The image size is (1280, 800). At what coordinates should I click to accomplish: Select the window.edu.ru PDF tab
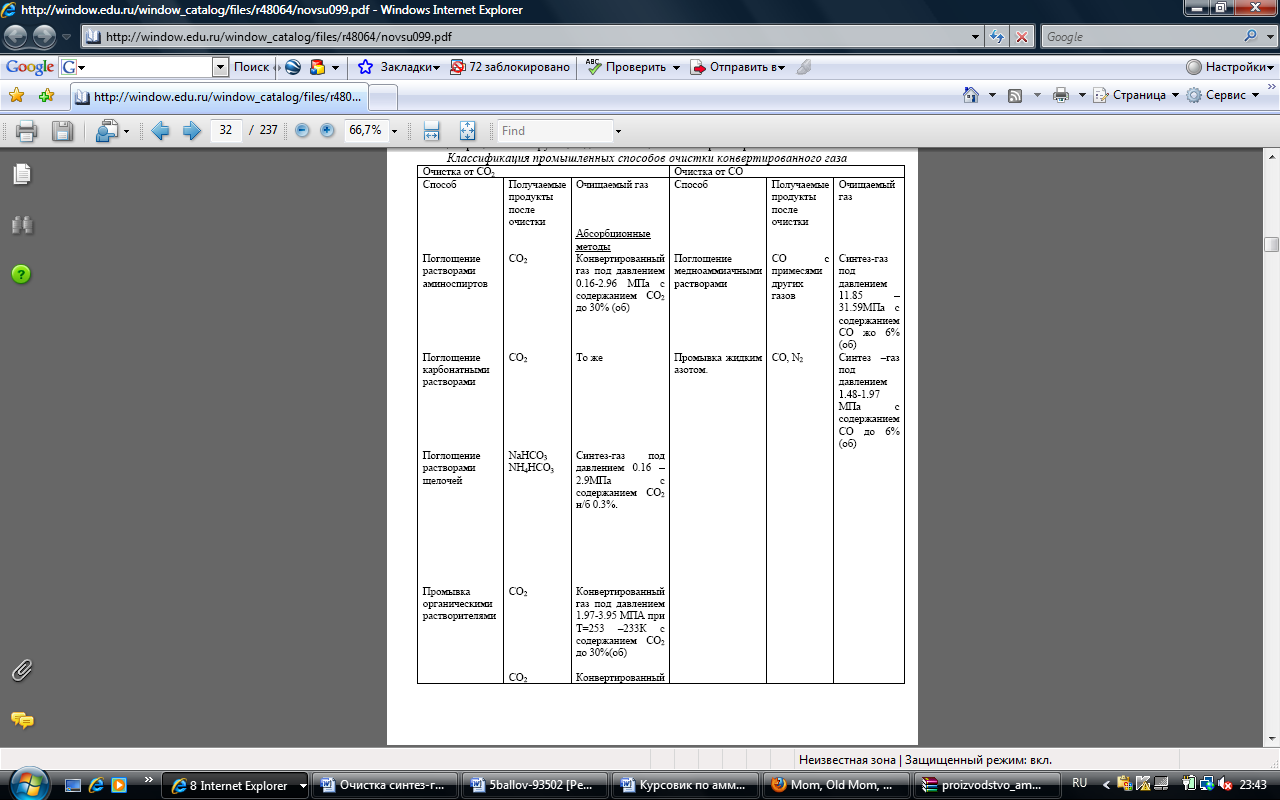(219, 97)
